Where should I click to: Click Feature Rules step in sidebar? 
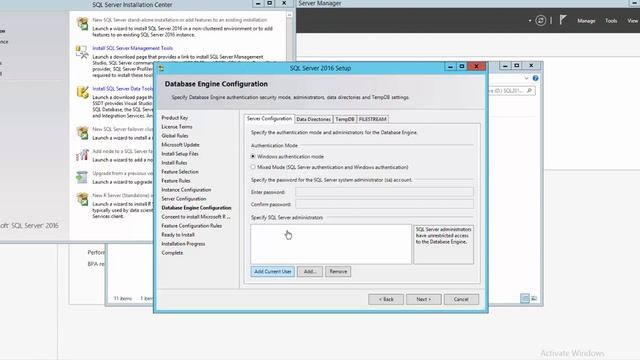[176, 180]
